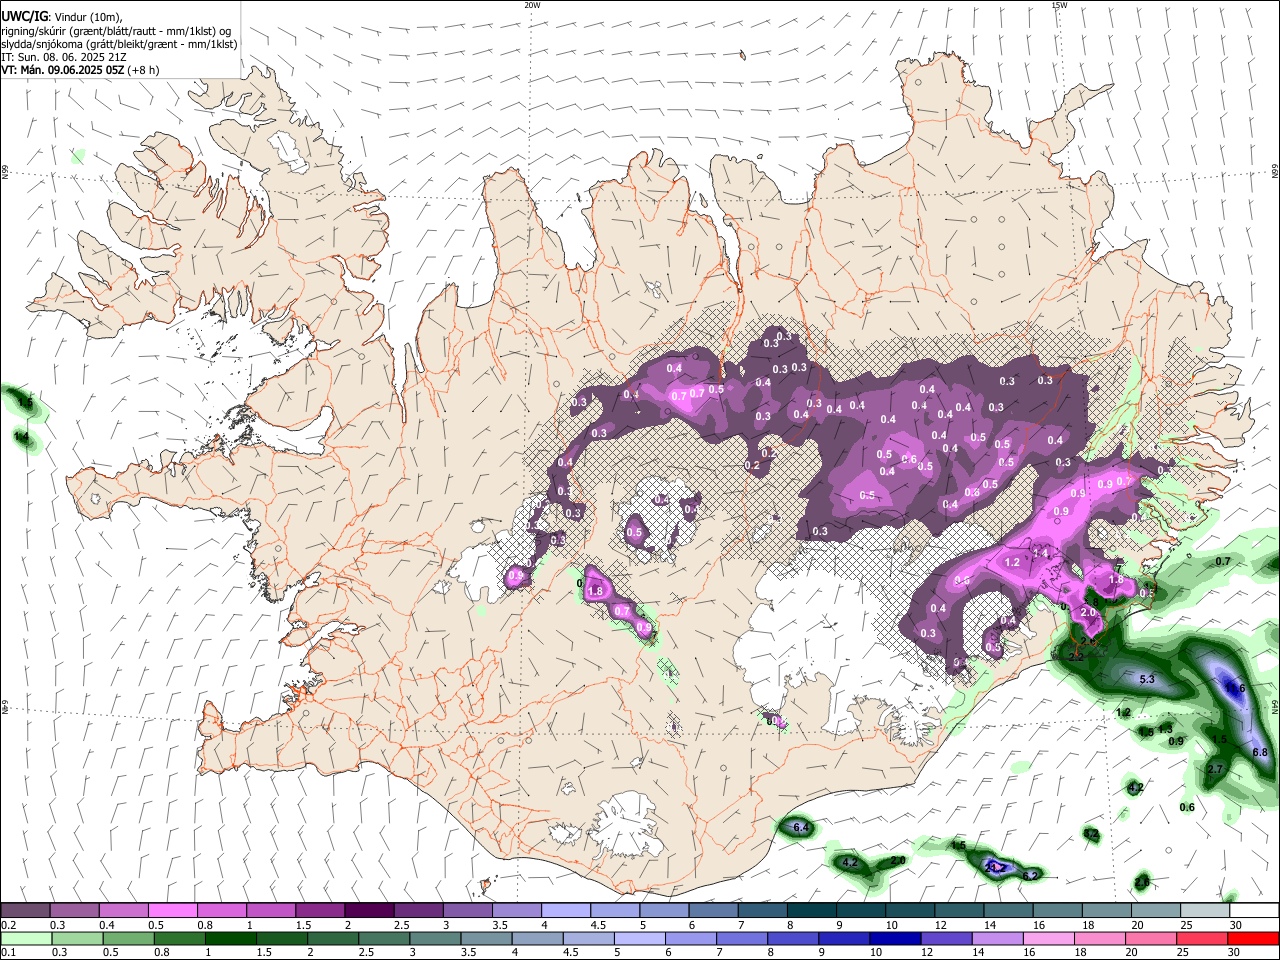
Task: Click the "1.8" snow value in central-west highlands
Action: [597, 591]
